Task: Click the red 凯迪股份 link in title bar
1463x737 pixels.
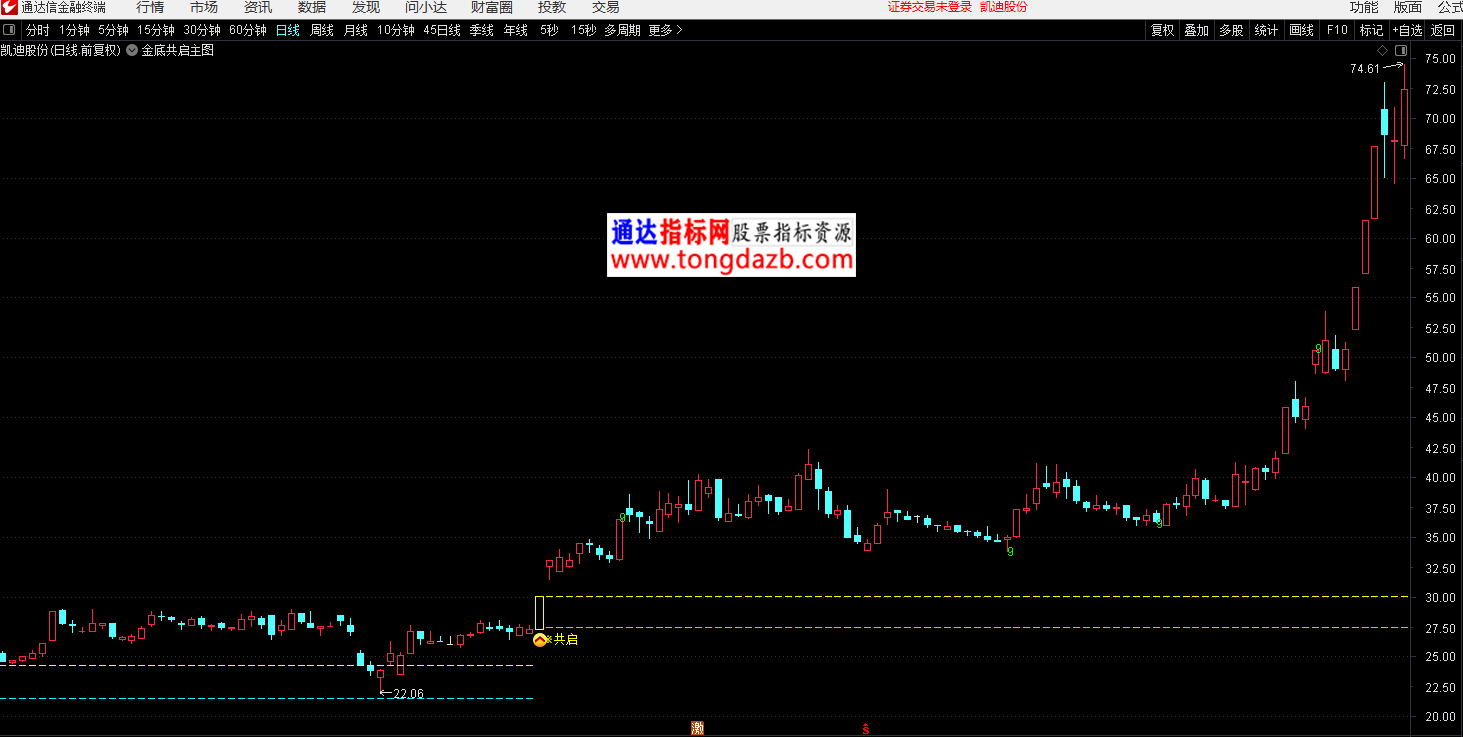Action: (1004, 7)
